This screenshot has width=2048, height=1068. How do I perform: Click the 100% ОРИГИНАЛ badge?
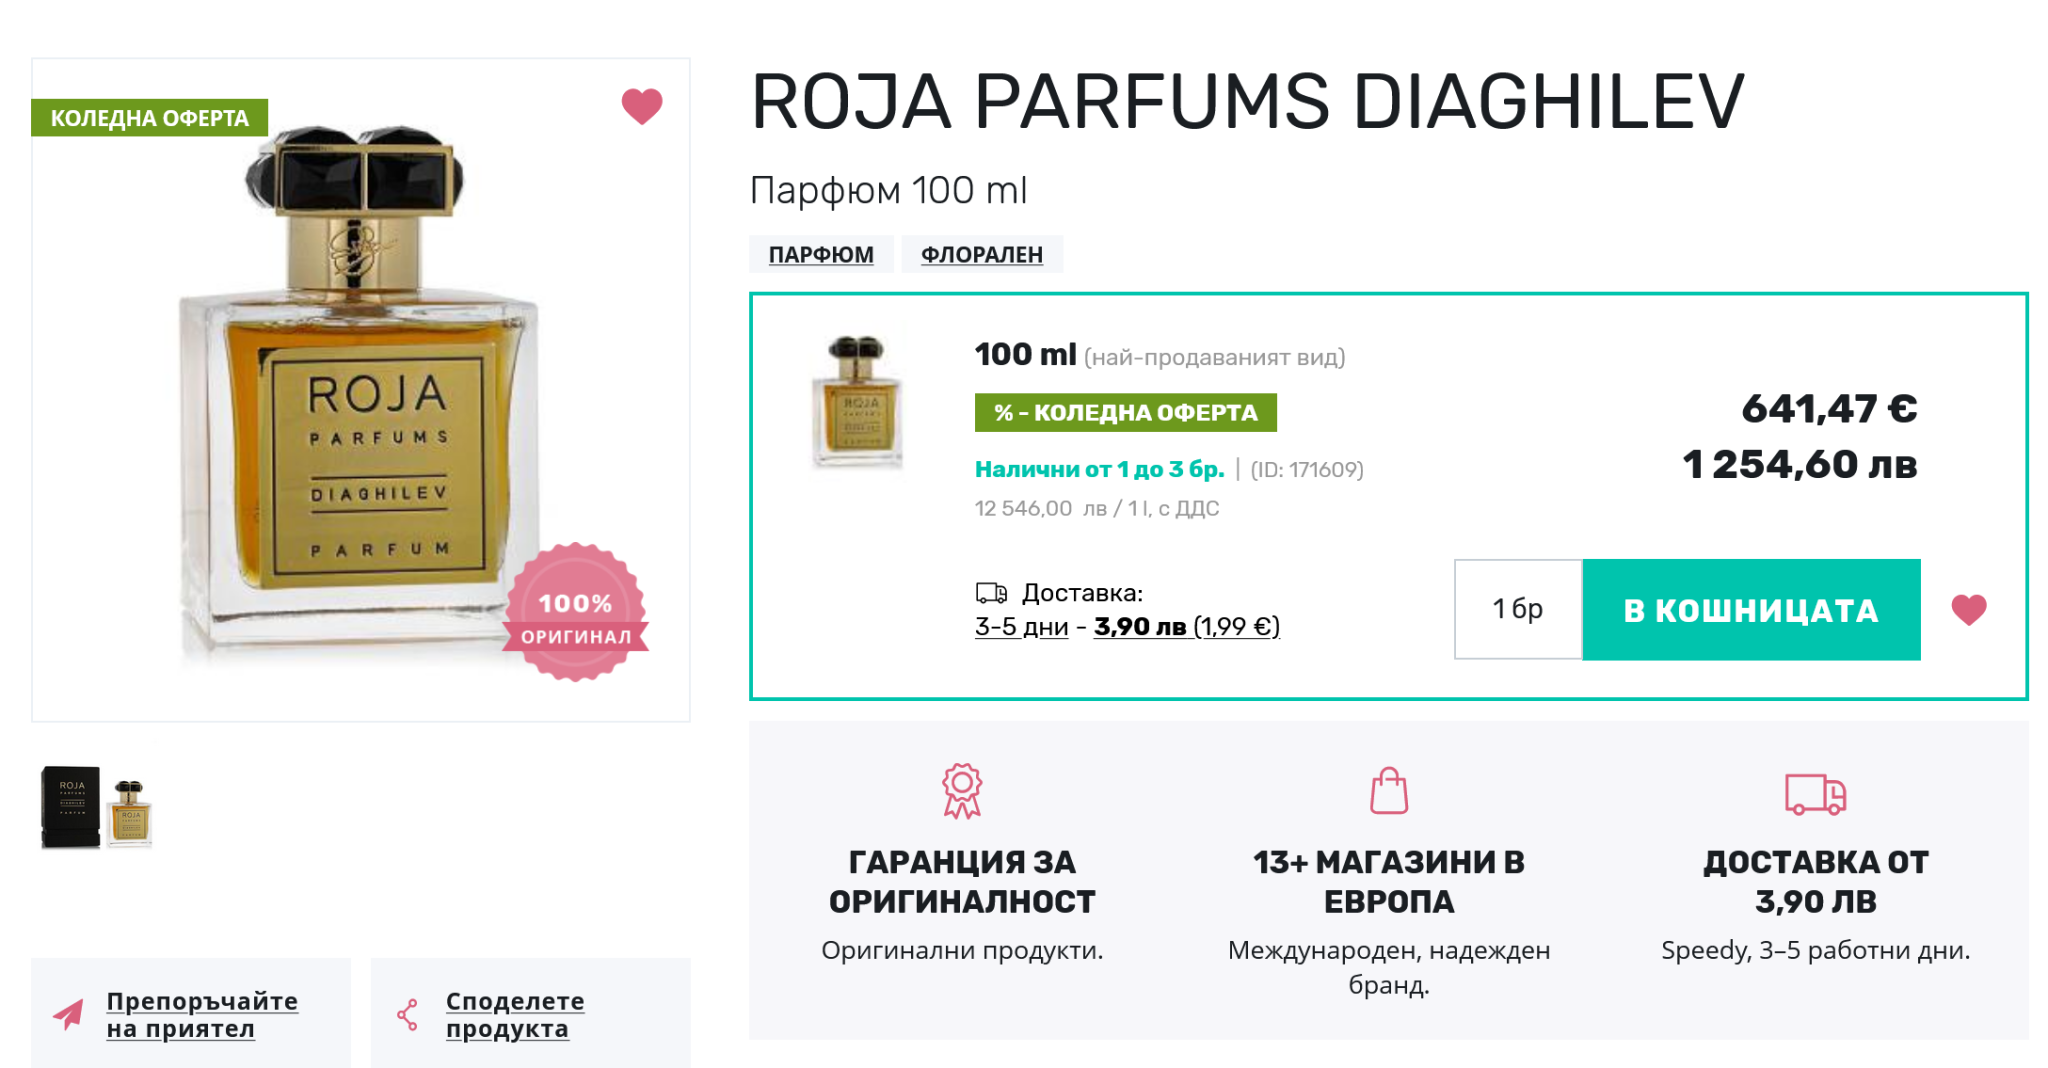click(576, 613)
